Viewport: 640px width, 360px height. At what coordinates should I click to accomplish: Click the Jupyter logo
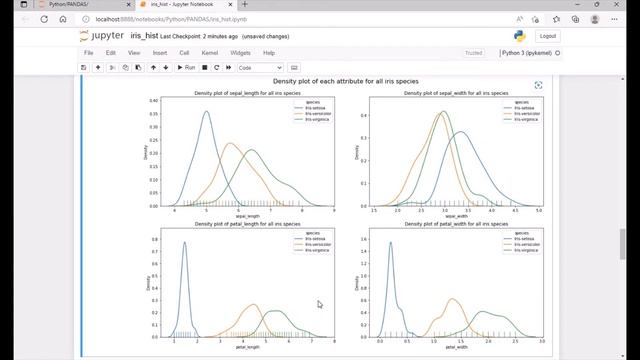tap(102, 36)
